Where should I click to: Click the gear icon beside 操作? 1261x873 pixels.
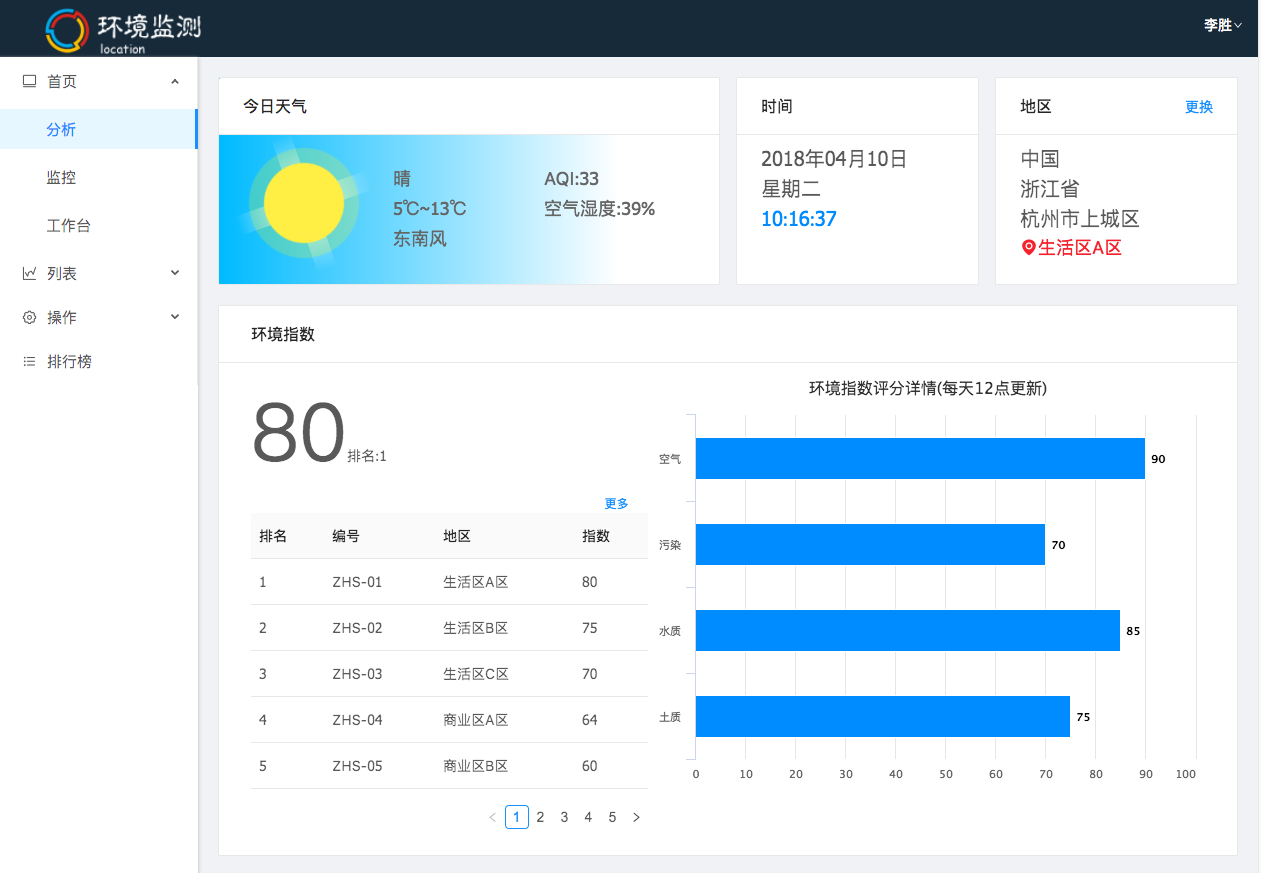[30, 317]
